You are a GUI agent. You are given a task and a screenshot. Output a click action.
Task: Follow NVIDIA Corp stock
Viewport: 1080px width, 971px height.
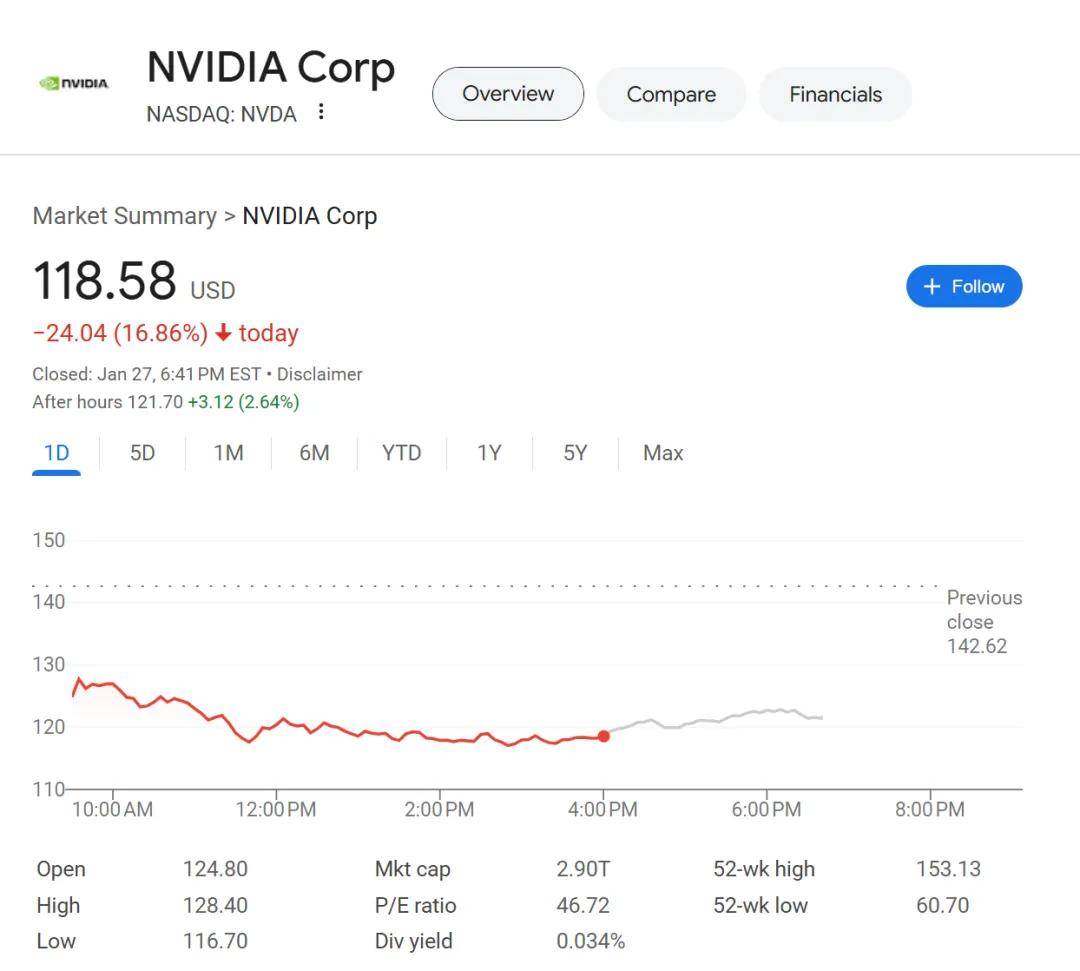964,286
